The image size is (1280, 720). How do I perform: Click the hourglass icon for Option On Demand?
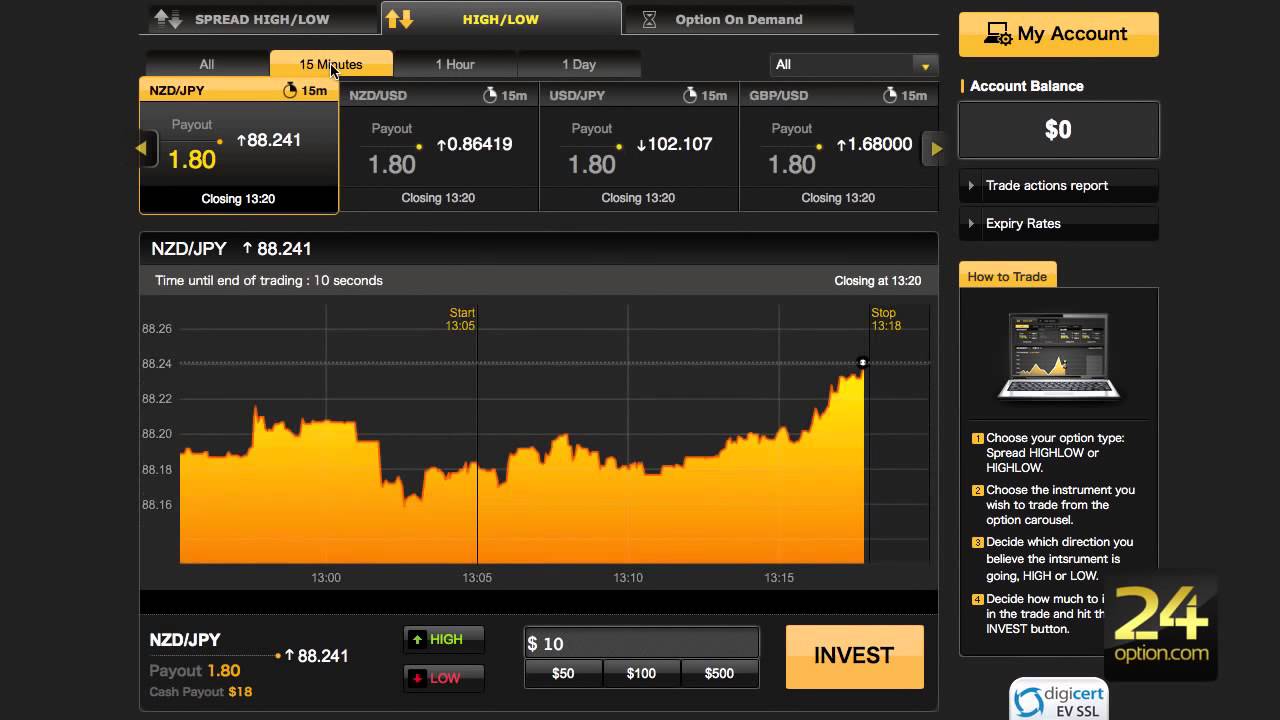[650, 19]
